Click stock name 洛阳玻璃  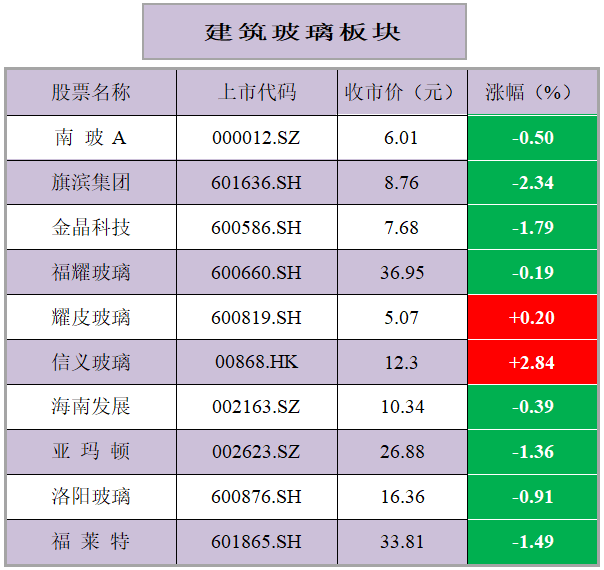coord(91,496)
